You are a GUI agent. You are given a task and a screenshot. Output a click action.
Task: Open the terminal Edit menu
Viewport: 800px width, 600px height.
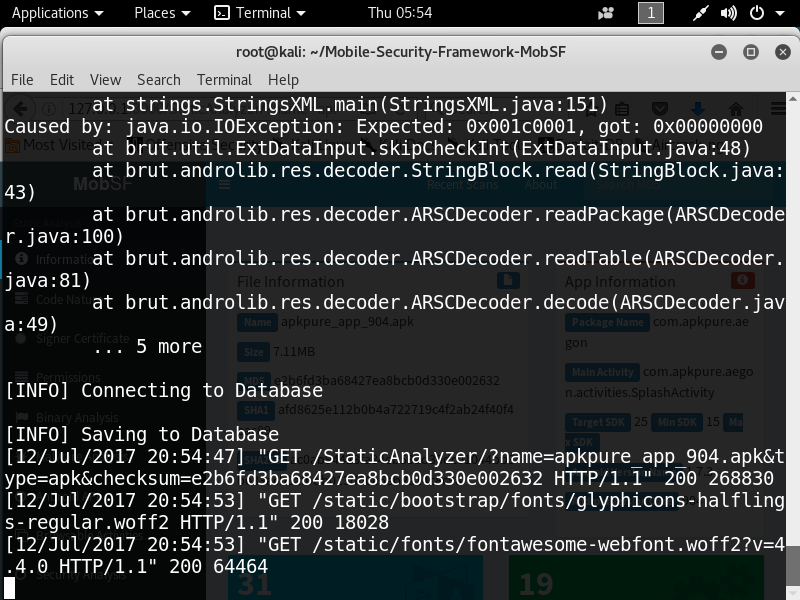(x=62, y=80)
